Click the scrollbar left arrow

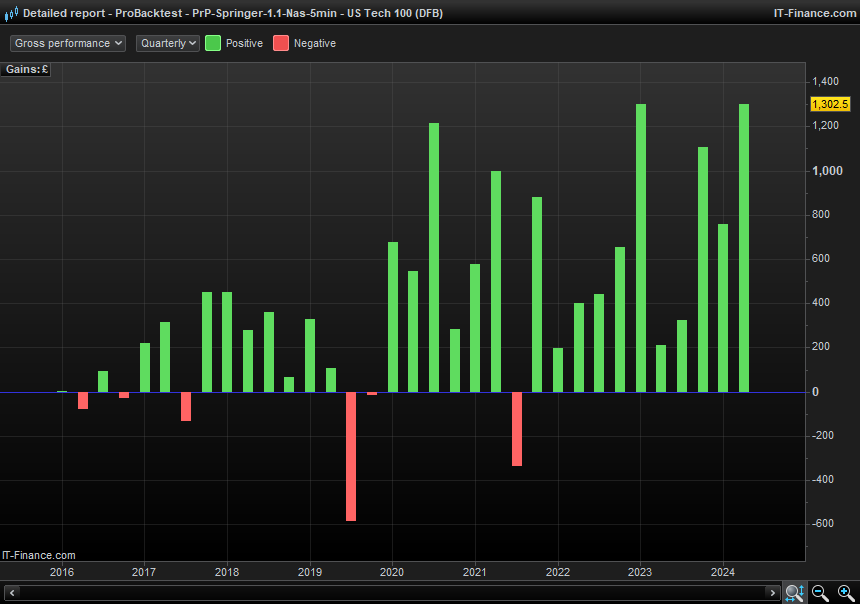coord(11,593)
